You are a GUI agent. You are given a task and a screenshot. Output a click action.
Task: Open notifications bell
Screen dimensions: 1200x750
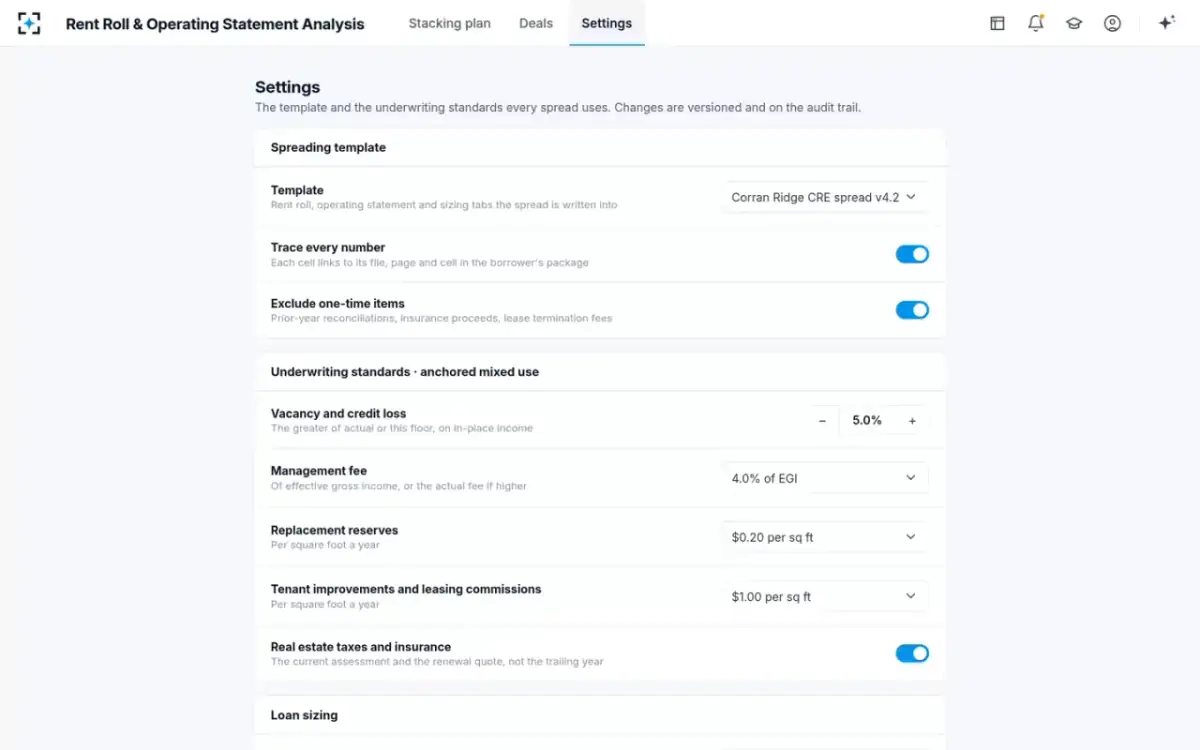(1036, 23)
